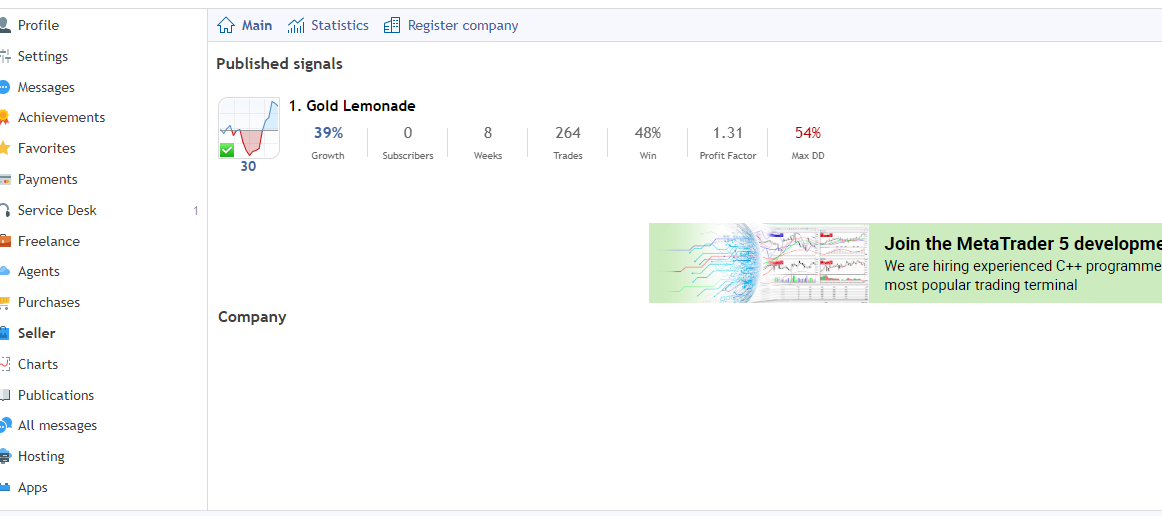Image resolution: width=1162 pixels, height=516 pixels.
Task: Click the 48% Win value
Action: [x=648, y=133]
